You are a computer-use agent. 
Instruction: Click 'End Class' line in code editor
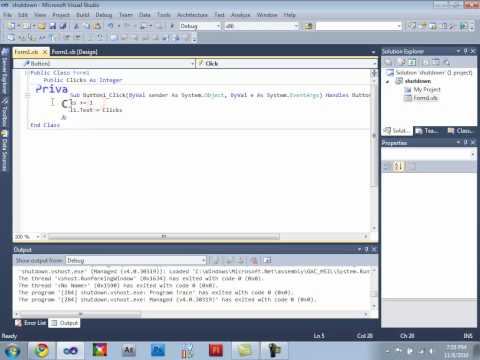(45, 125)
